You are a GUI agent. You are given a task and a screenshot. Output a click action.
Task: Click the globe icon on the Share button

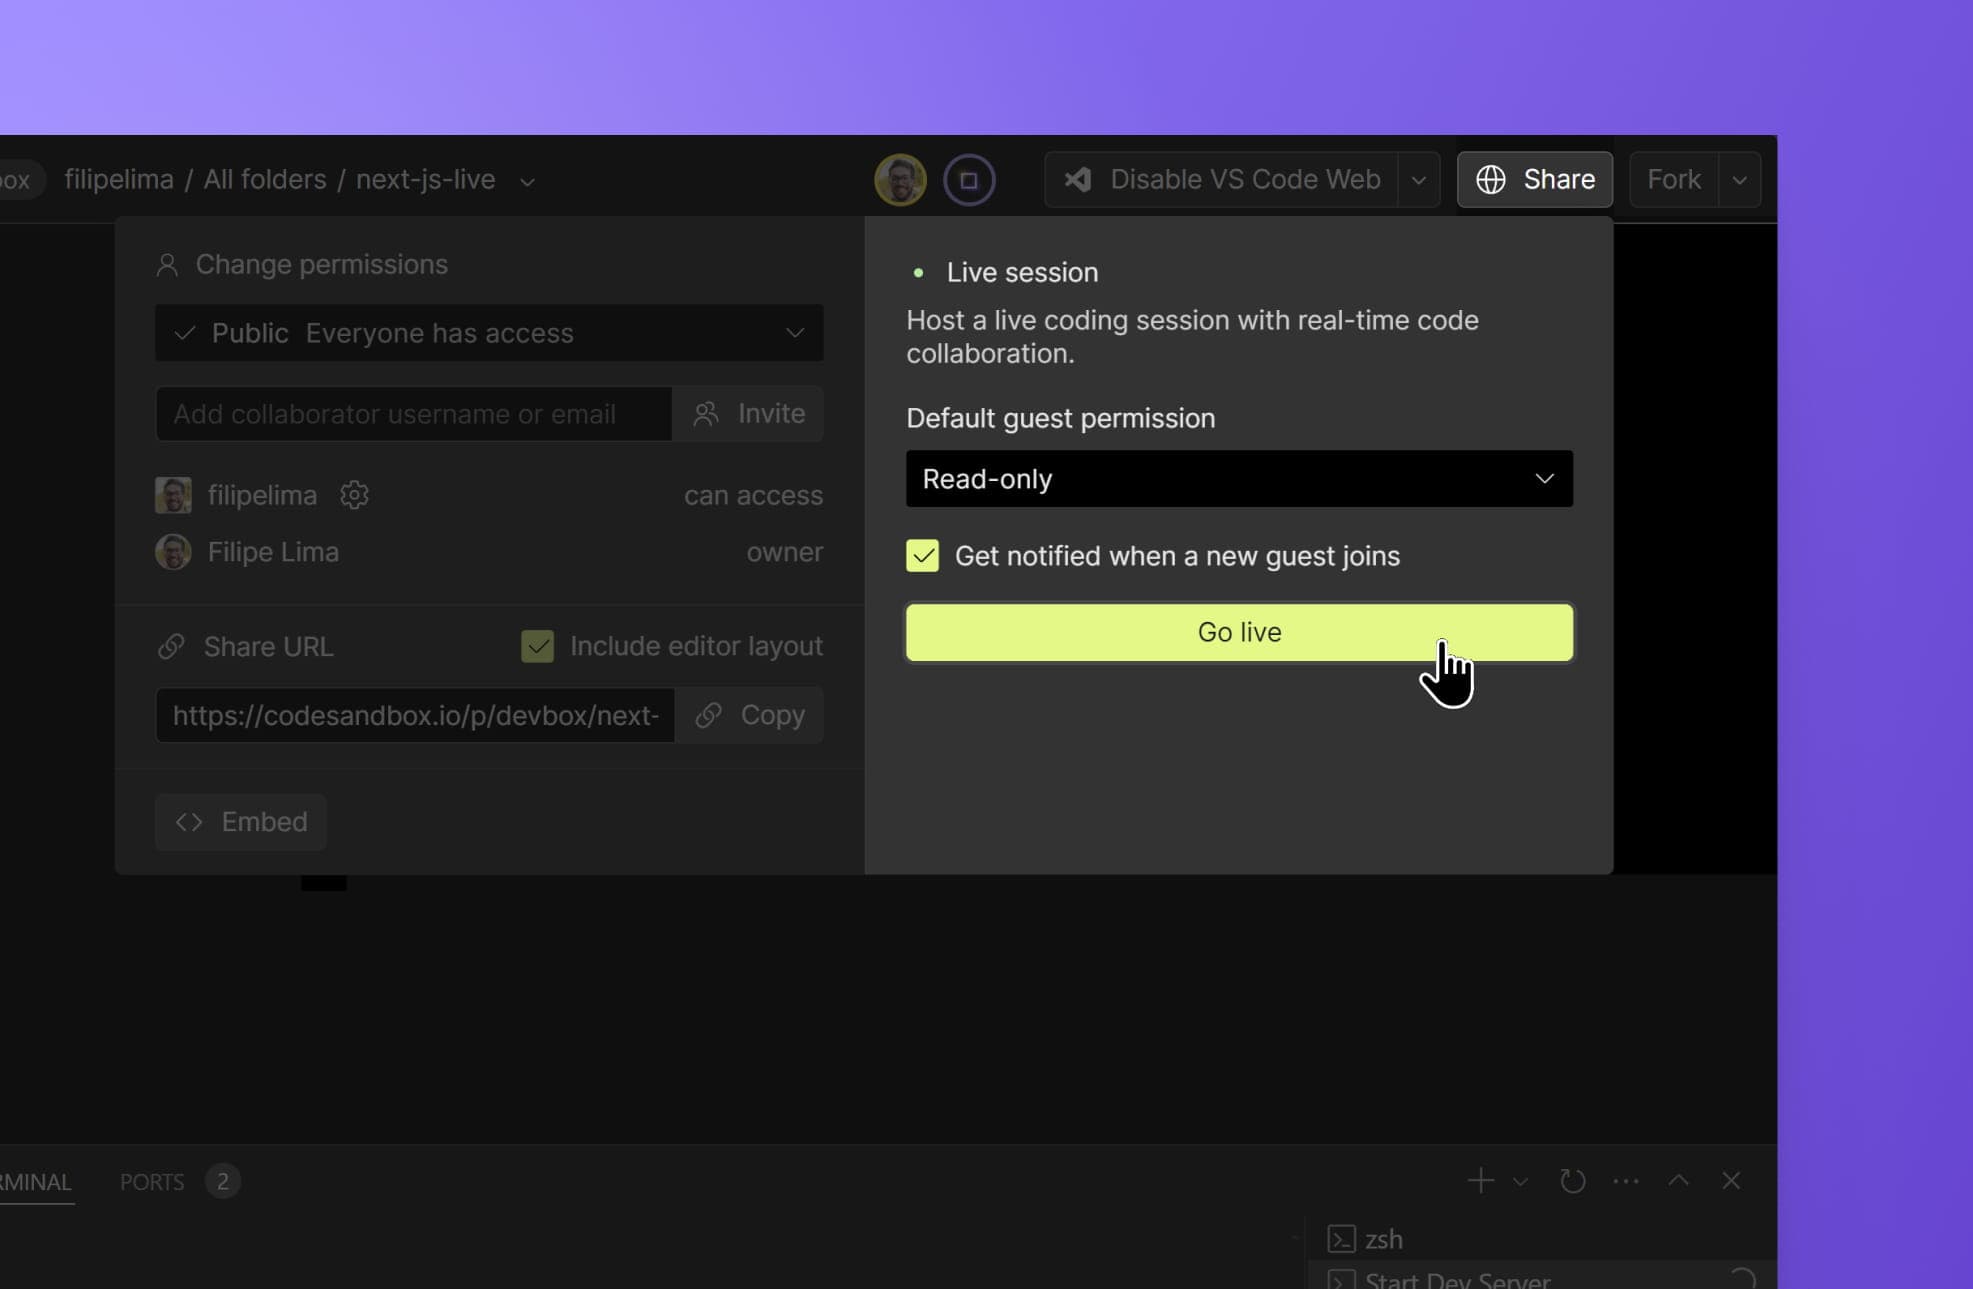[x=1491, y=179]
